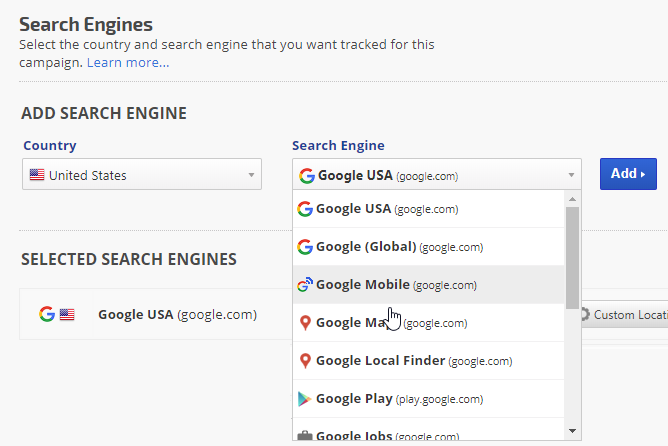Screen dimensions: 668x446
Task: Open the Learn more link
Action: pyautogui.click(x=128, y=62)
